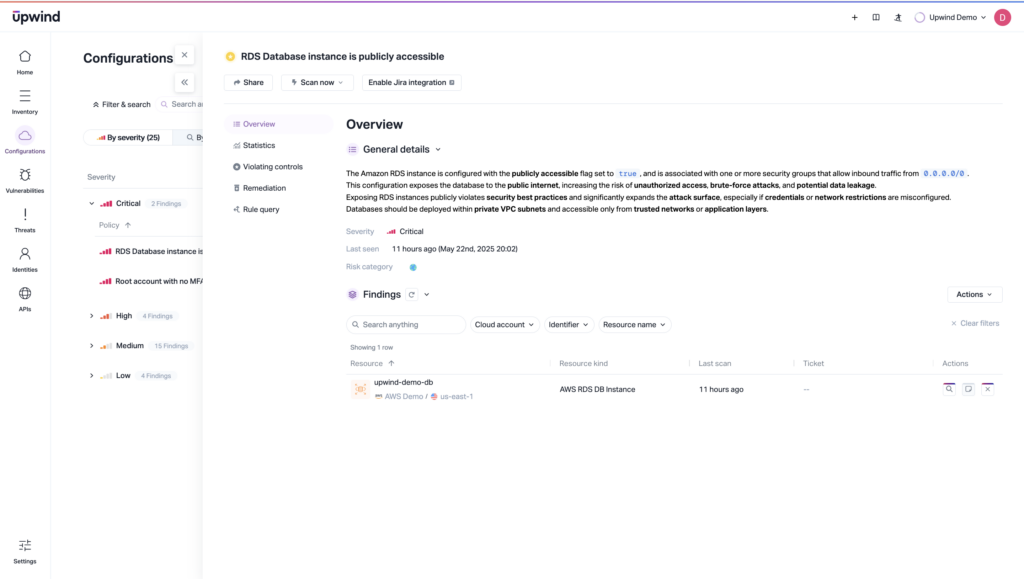Click the X action icon for upwind-demo-db
Viewport: 1024px width, 579px height.
[987, 389]
